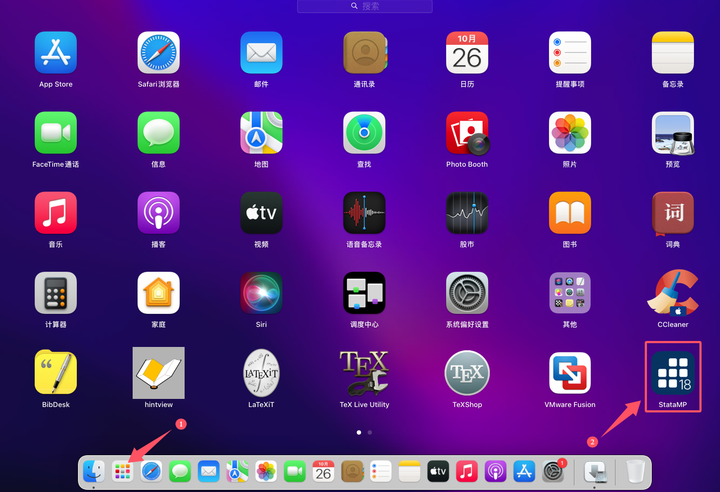Open Safari from the Dock
This screenshot has height=492, width=720.
[x=151, y=471]
